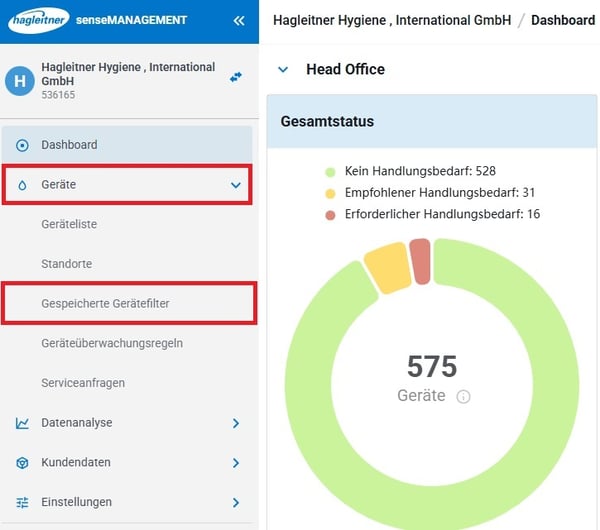The image size is (600, 530).
Task: Click the switch account arrows icon
Action: (236, 76)
